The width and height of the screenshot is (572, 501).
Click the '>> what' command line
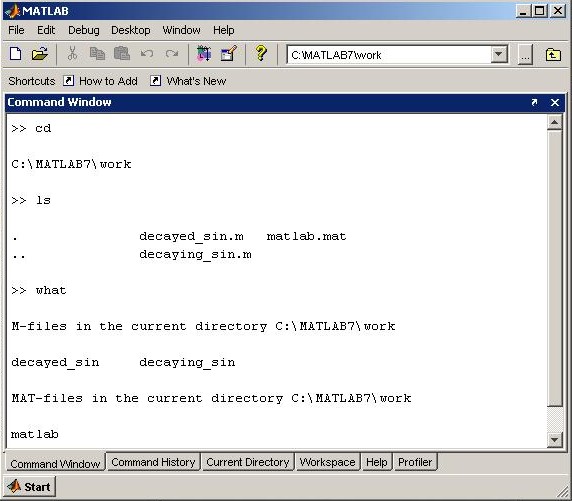coord(39,290)
